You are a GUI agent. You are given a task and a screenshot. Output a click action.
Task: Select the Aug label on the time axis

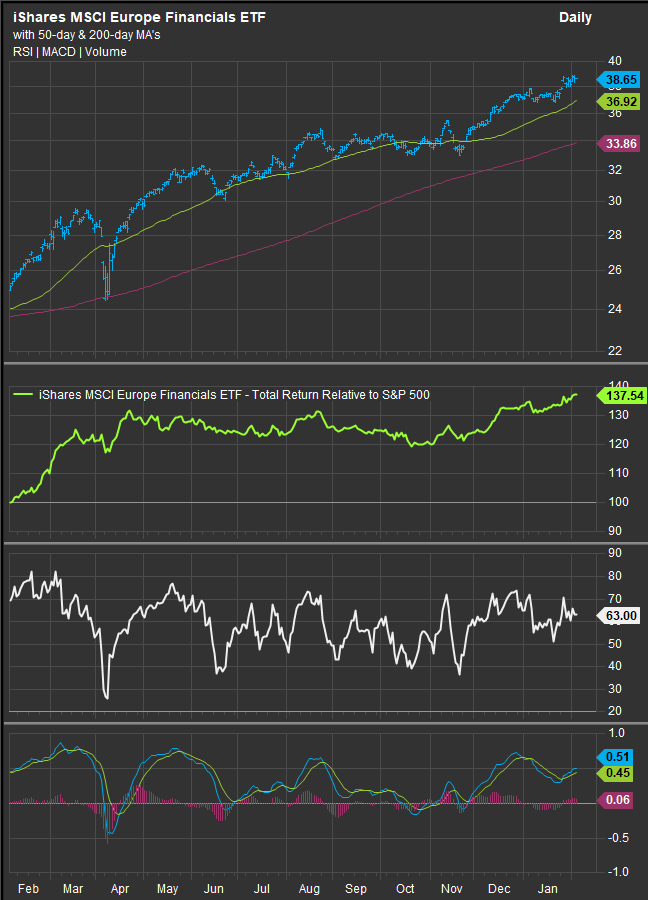pyautogui.click(x=308, y=888)
